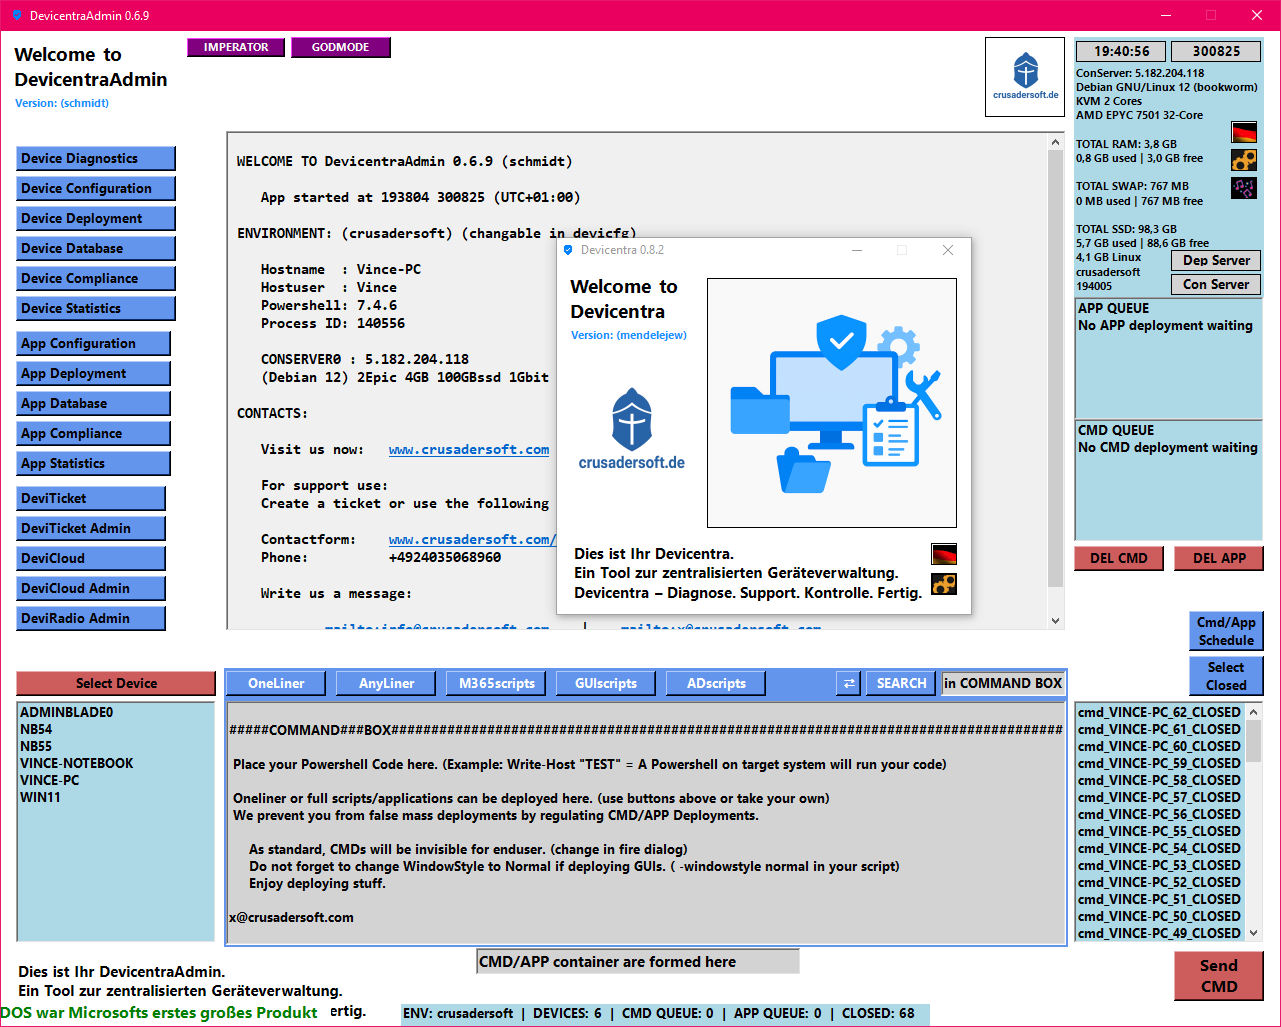
Task: Click the pink music notes icon
Action: pos(1243,188)
